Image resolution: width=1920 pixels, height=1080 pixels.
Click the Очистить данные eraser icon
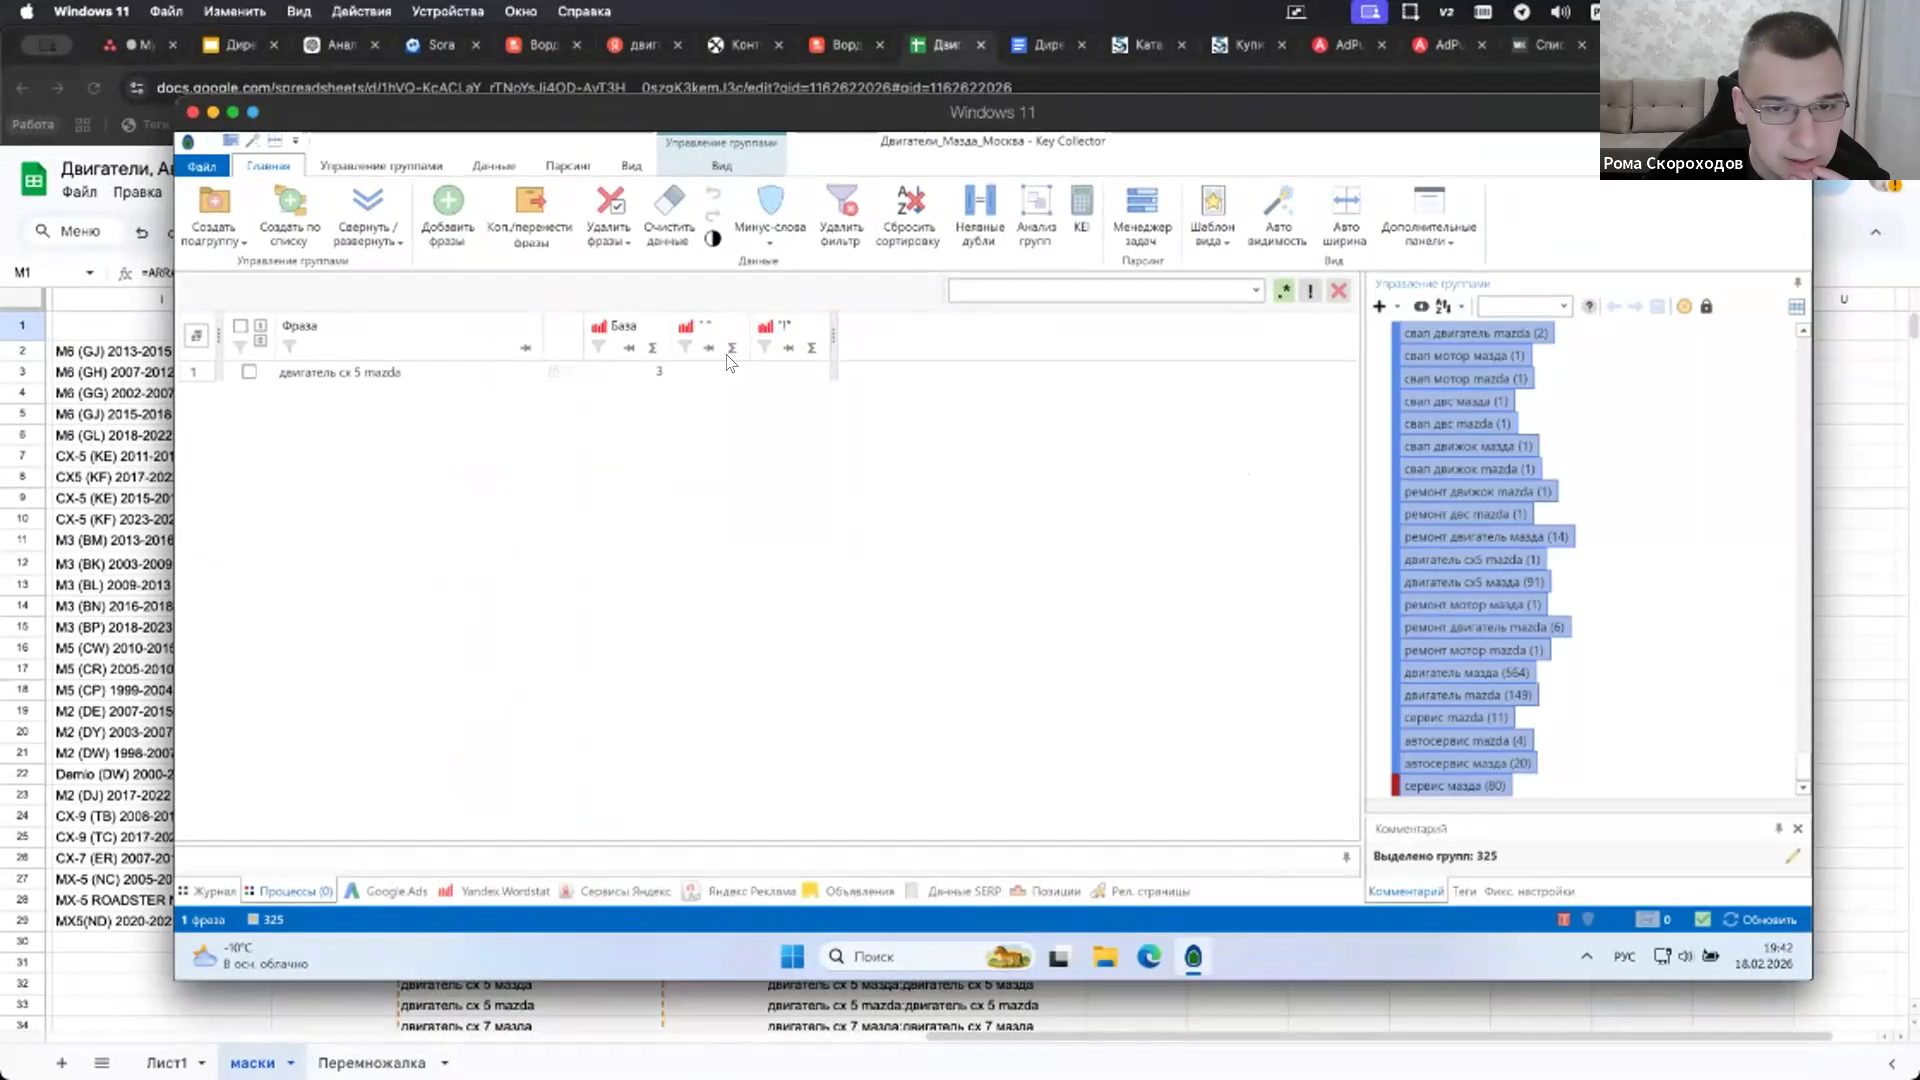[x=668, y=200]
